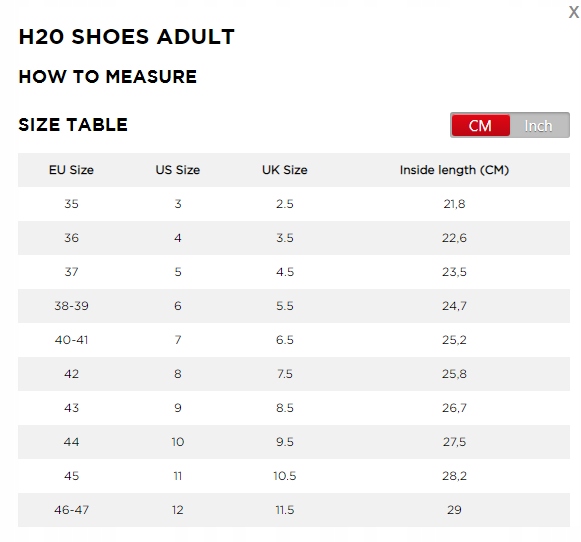Select the UK size 6.5 cell
The width and height of the screenshot is (581, 542).
[285, 340]
